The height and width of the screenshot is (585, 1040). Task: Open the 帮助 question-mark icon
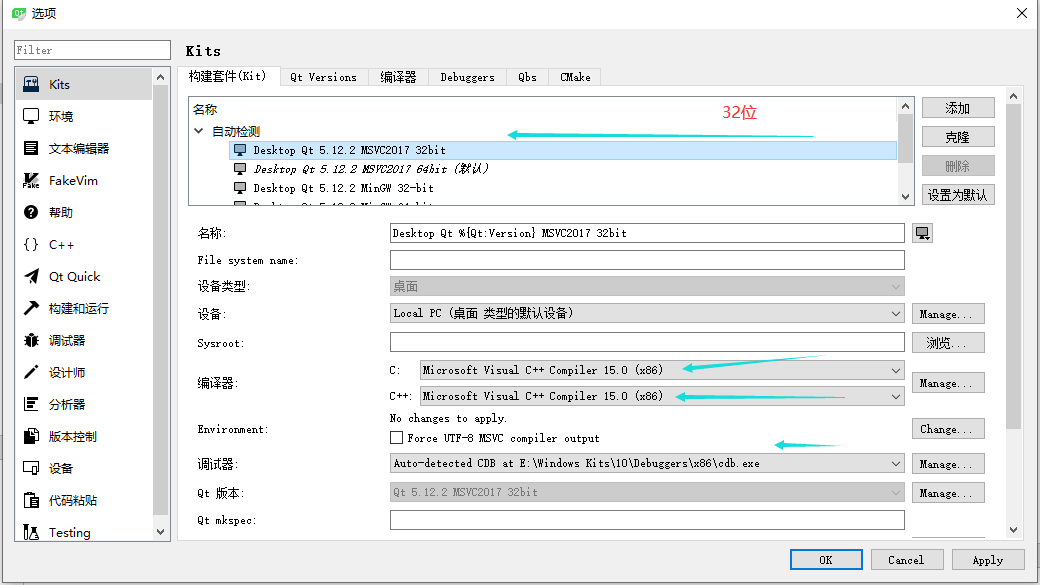click(31, 212)
